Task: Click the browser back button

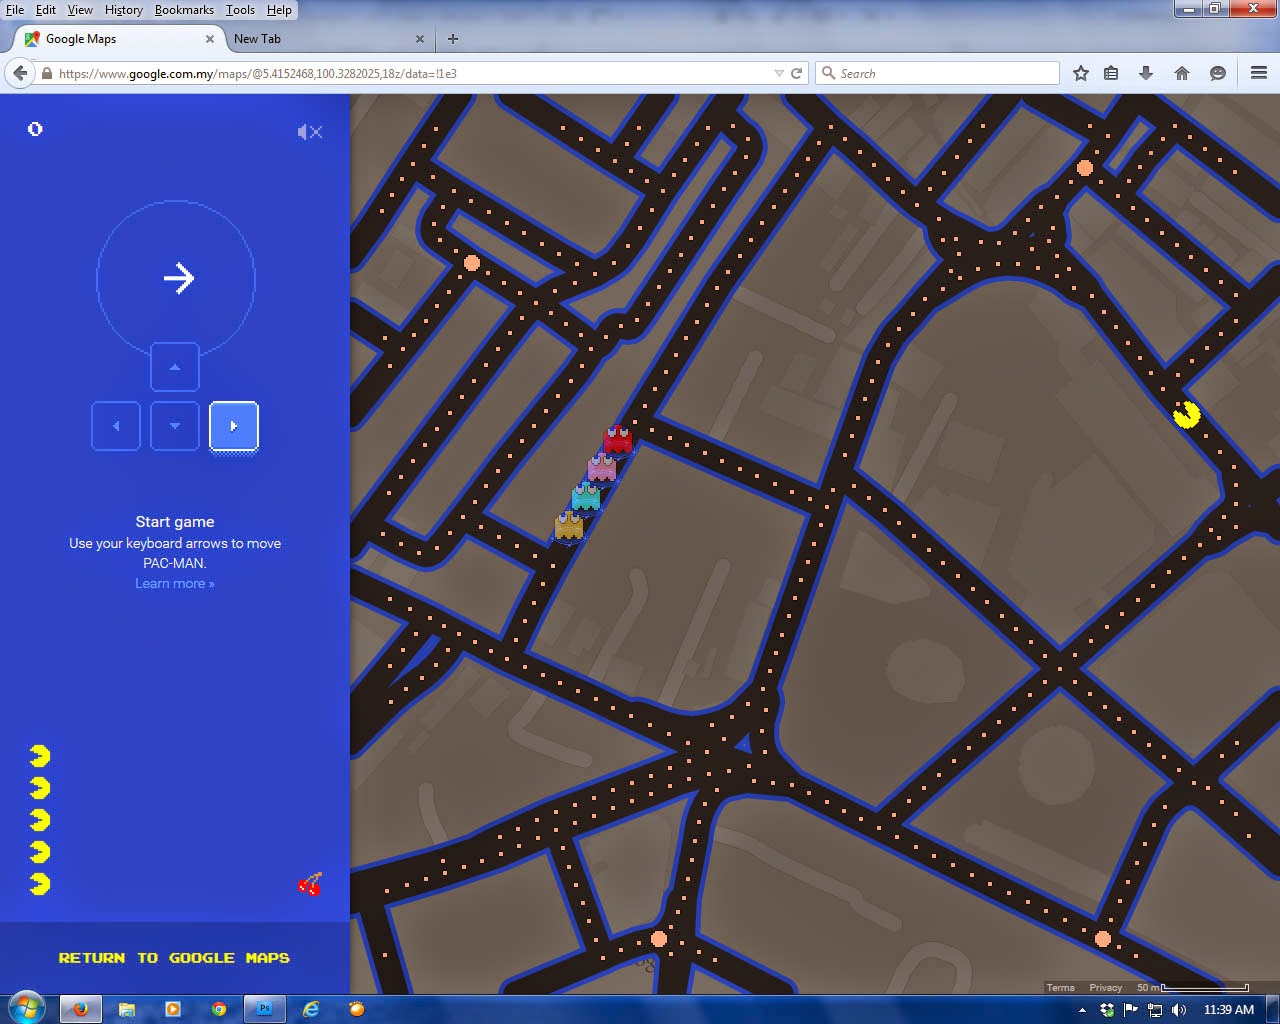Action: [x=20, y=73]
